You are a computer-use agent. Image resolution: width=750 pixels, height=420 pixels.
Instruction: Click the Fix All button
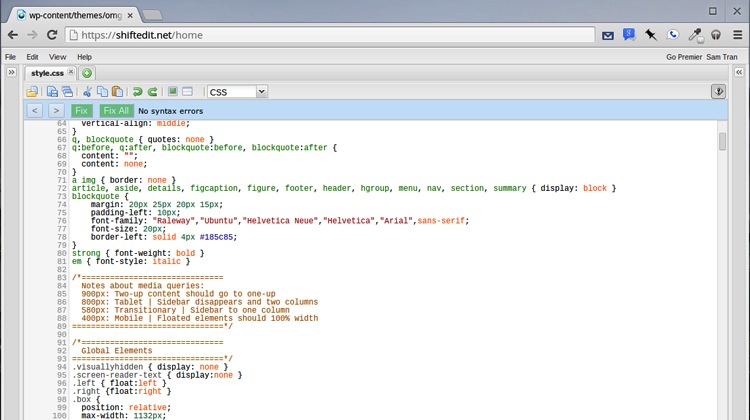(116, 111)
